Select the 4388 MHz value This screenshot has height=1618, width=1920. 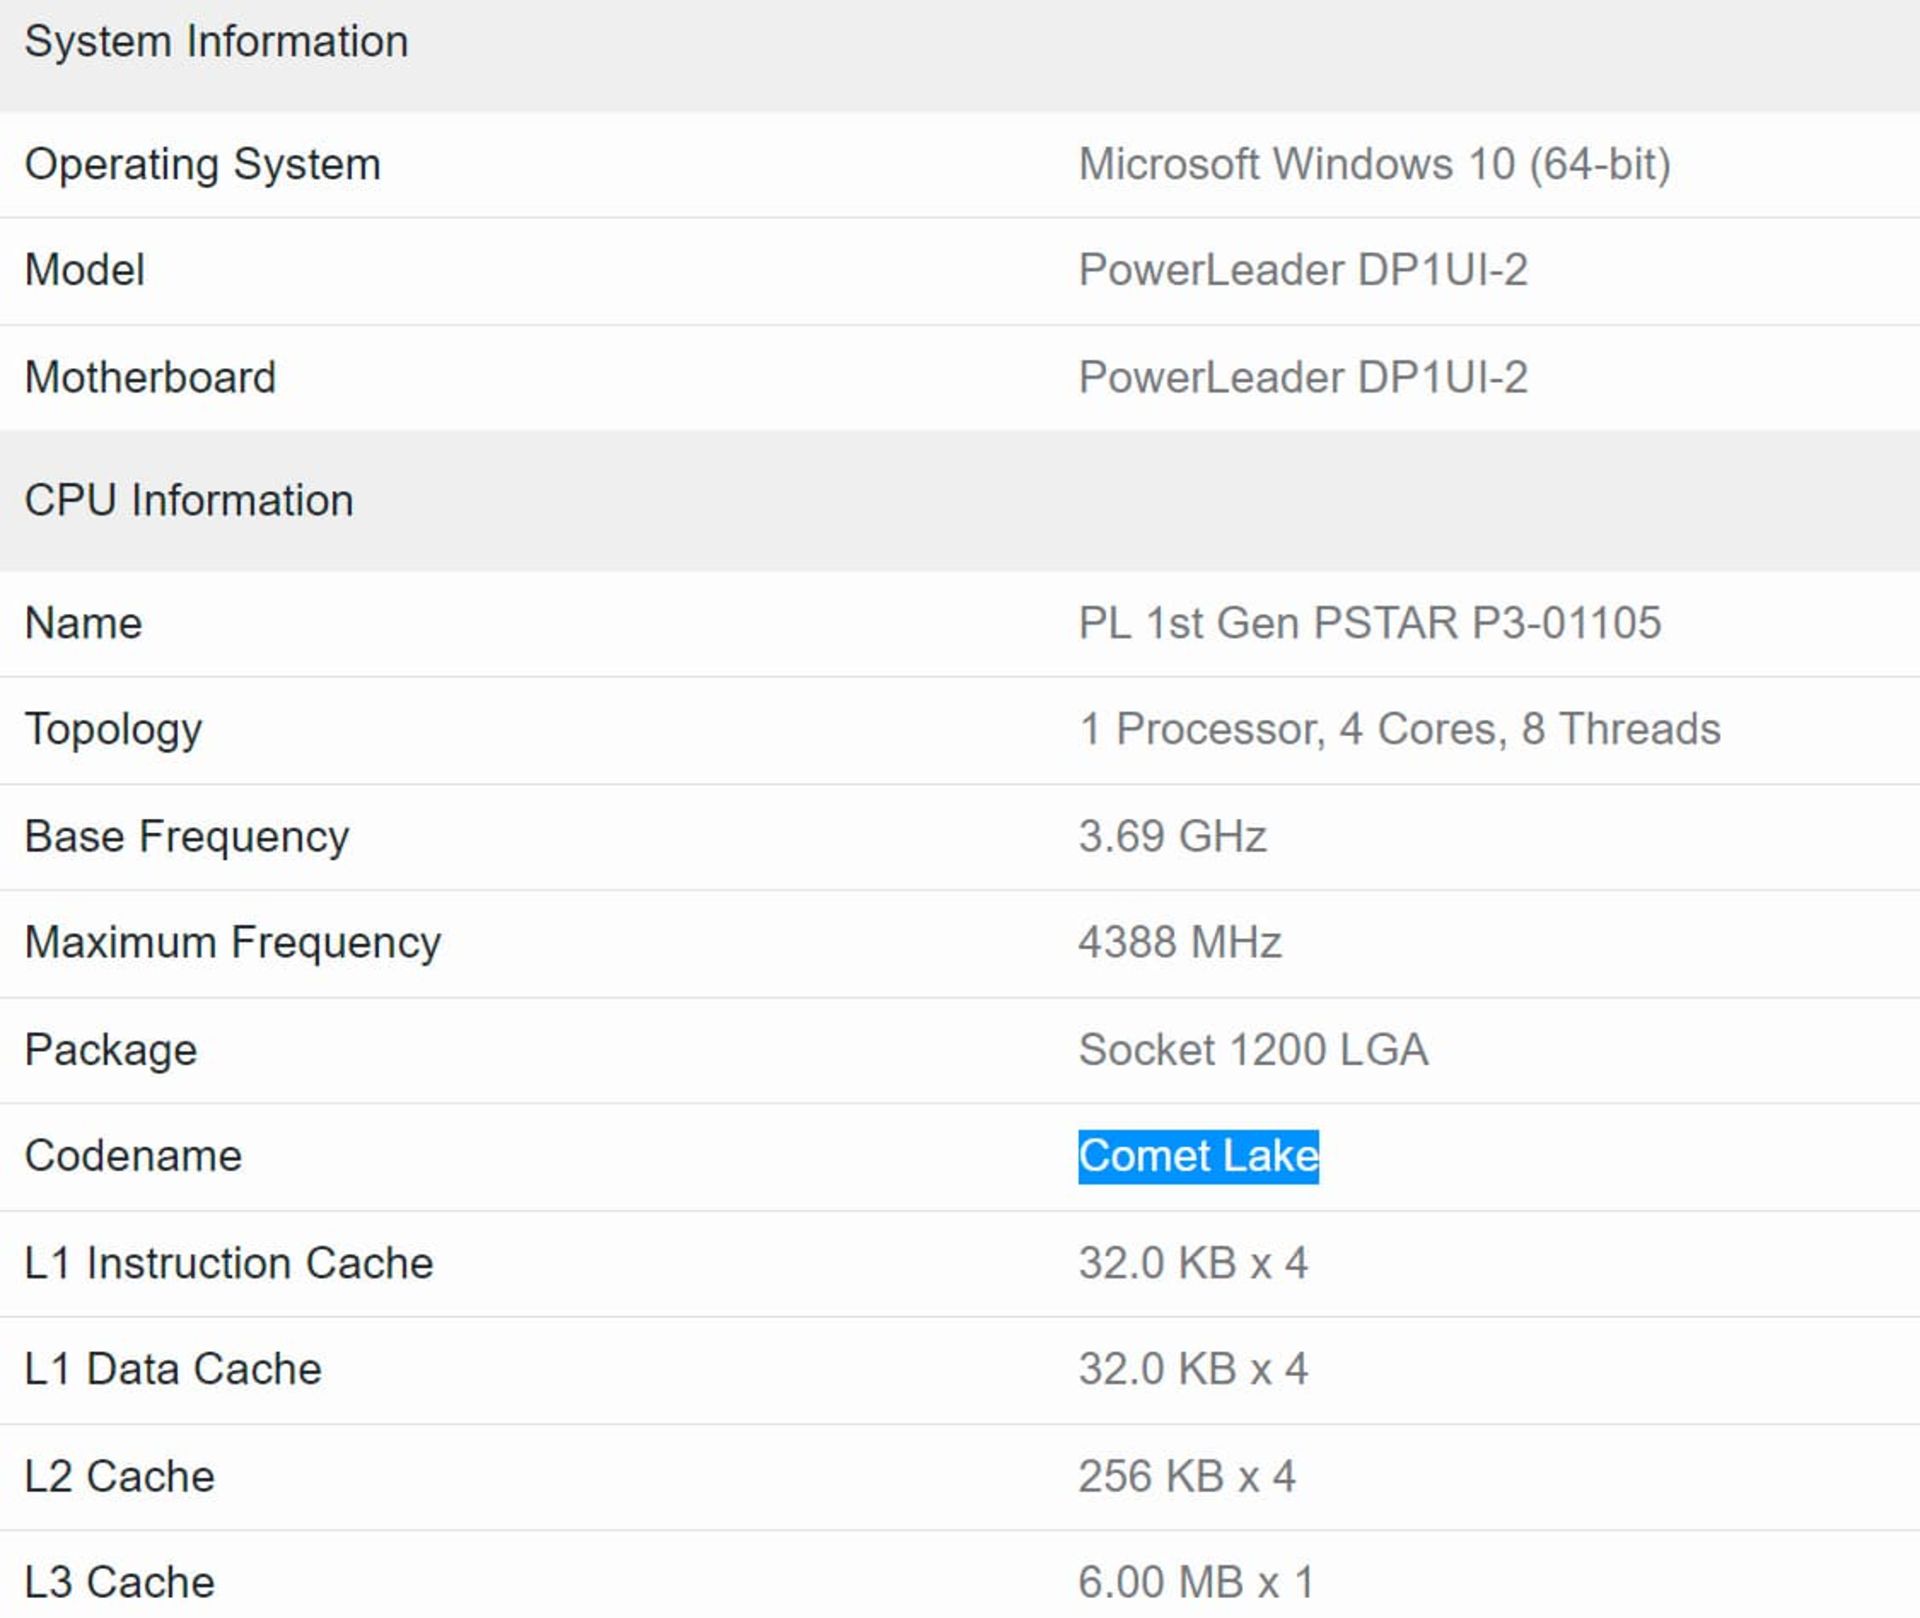pyautogui.click(x=1180, y=943)
